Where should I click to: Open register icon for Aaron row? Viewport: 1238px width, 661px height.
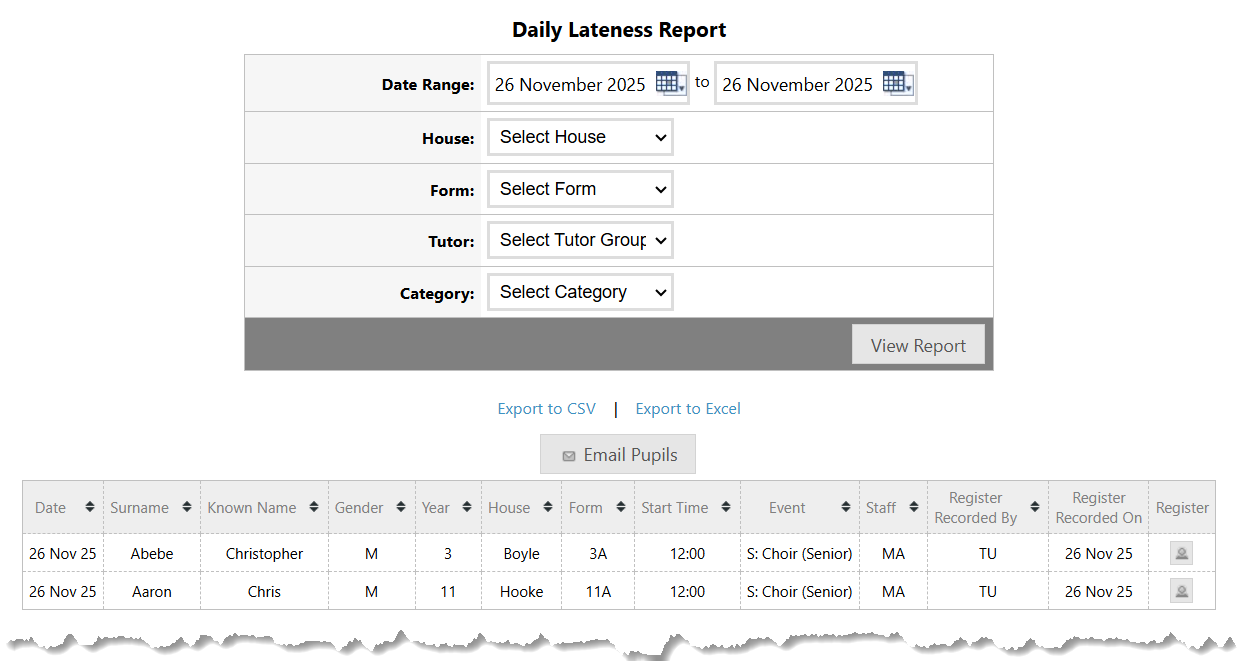click(1181, 591)
